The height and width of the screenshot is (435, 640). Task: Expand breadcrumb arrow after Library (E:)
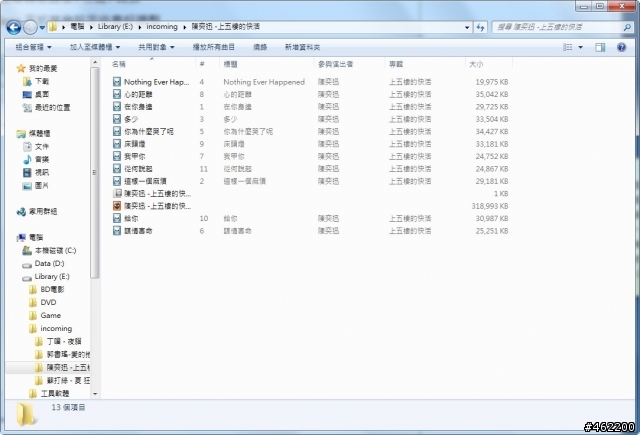[x=140, y=27]
